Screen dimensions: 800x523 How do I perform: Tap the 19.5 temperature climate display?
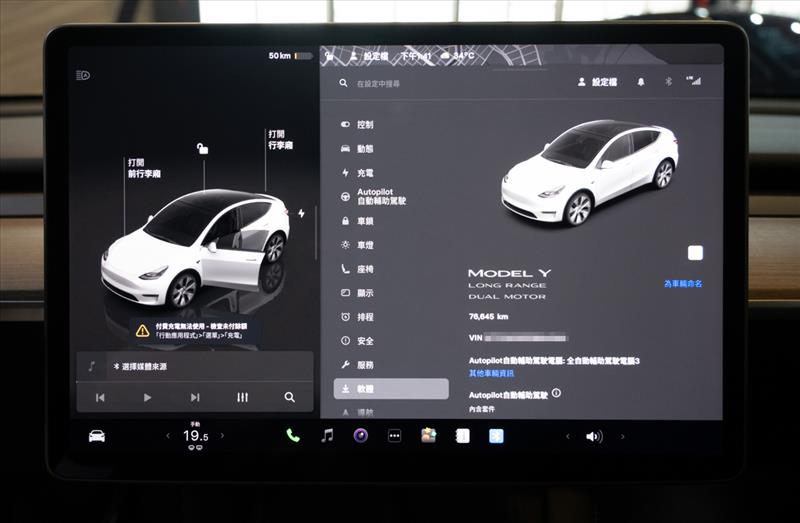pyautogui.click(x=195, y=436)
